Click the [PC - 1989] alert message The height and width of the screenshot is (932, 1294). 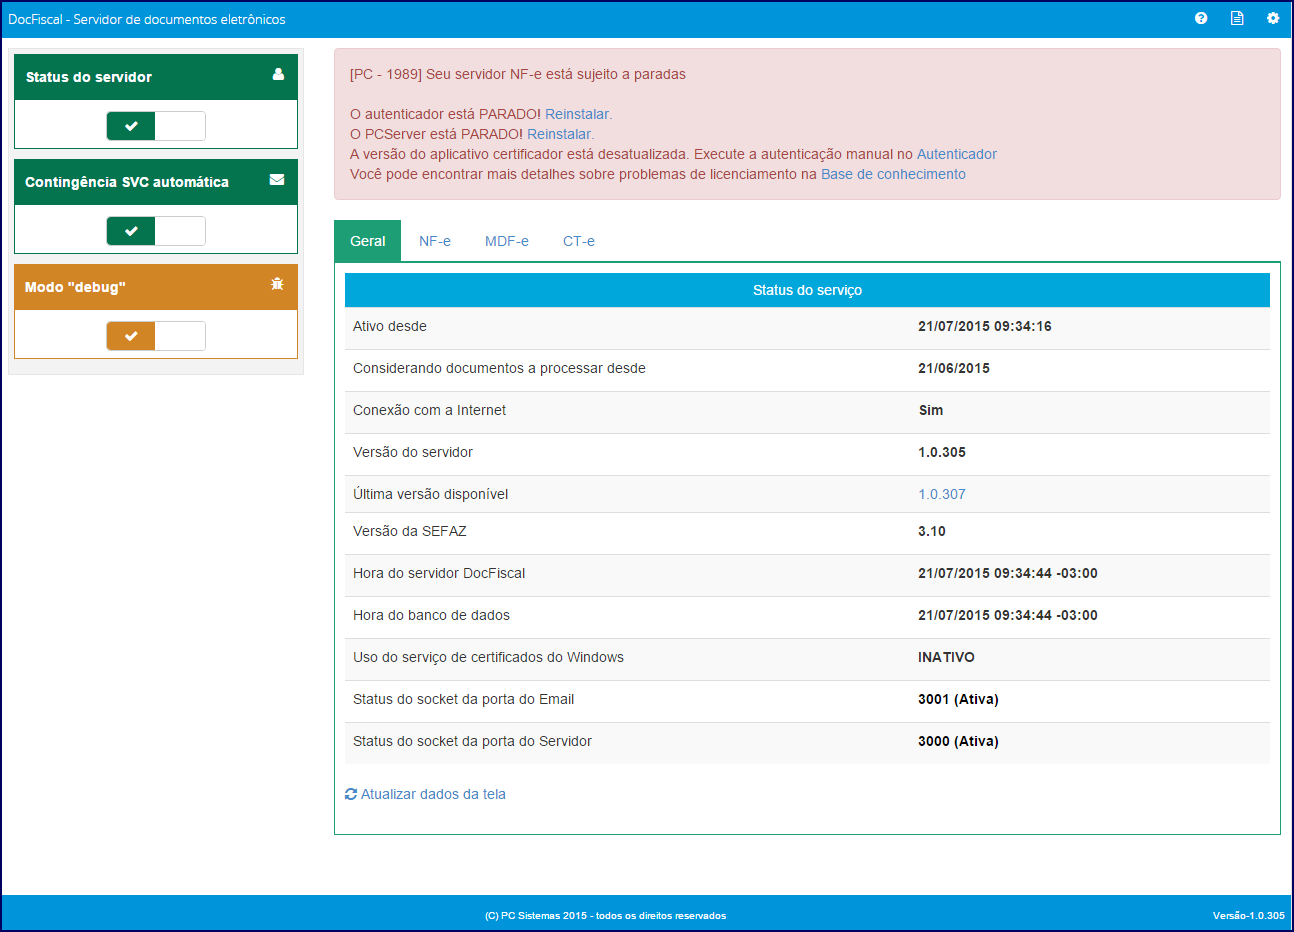[x=518, y=74]
